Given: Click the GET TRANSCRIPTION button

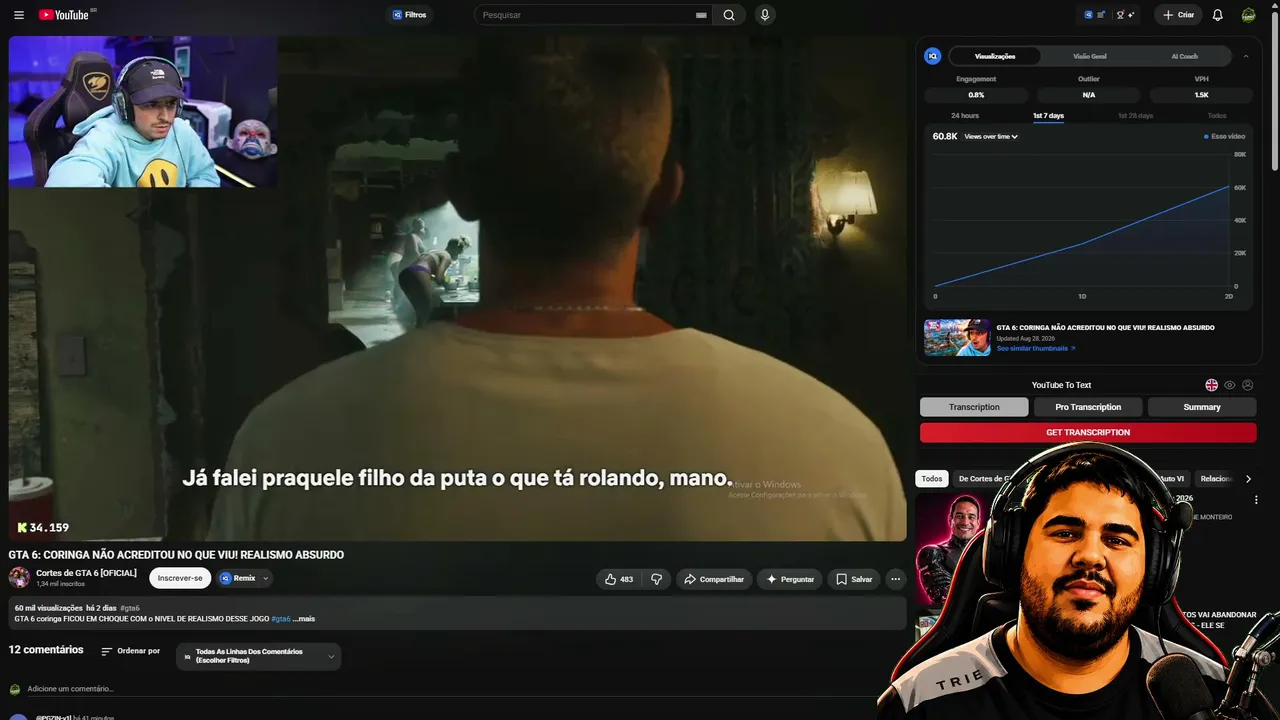Looking at the screenshot, I should (x=1088, y=432).
